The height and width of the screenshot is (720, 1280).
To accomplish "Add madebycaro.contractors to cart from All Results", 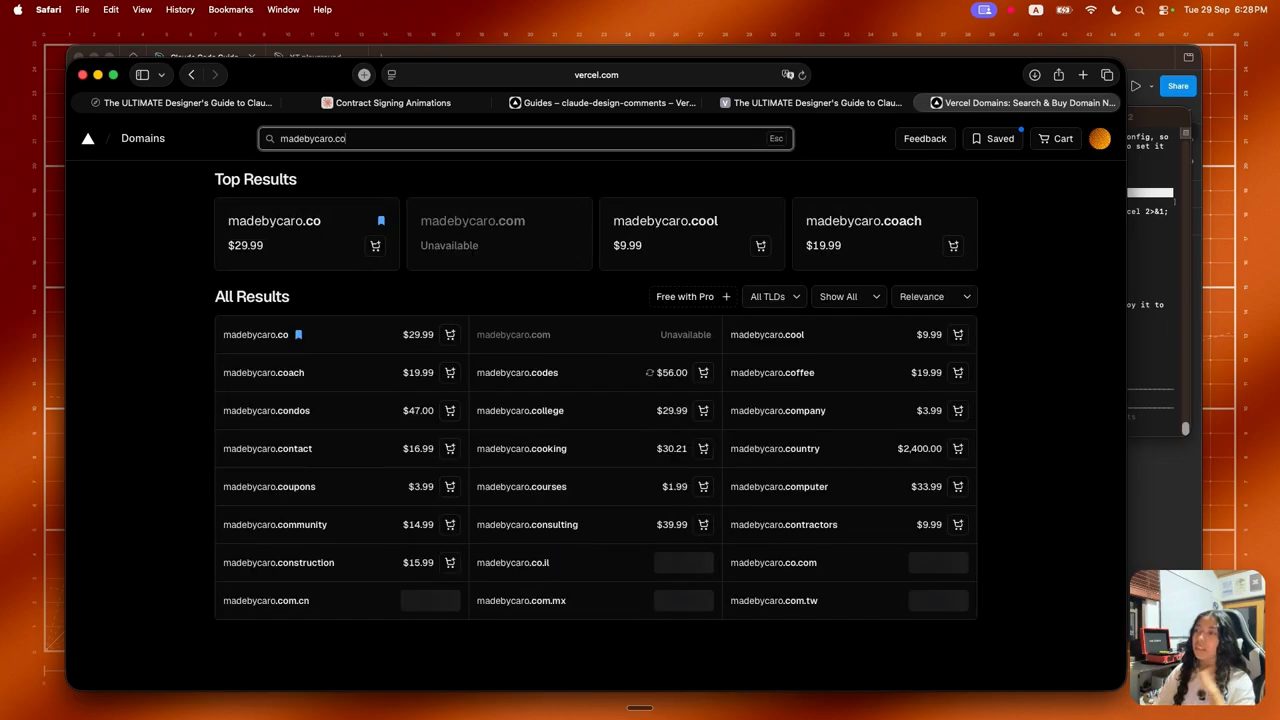I will coord(957,525).
